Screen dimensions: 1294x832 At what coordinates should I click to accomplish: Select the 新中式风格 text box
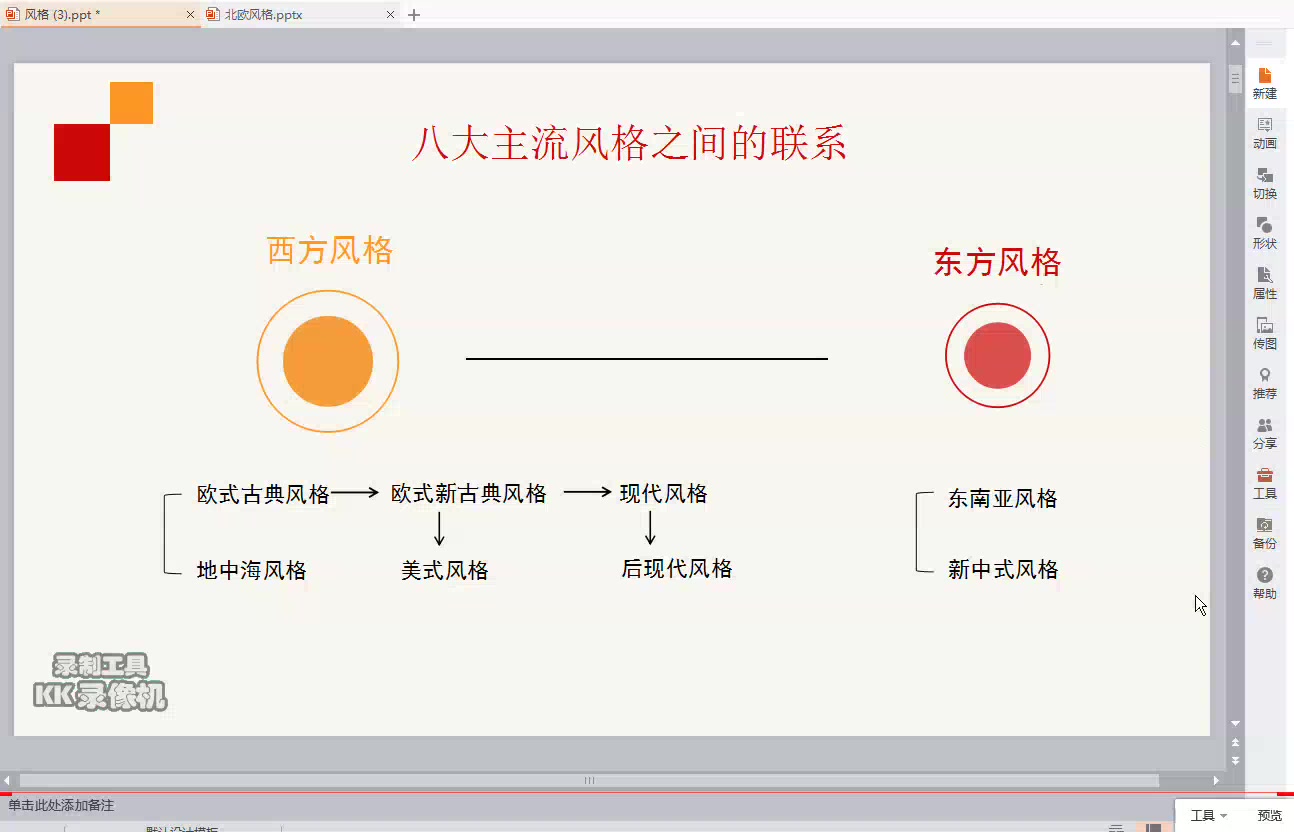click(1003, 570)
